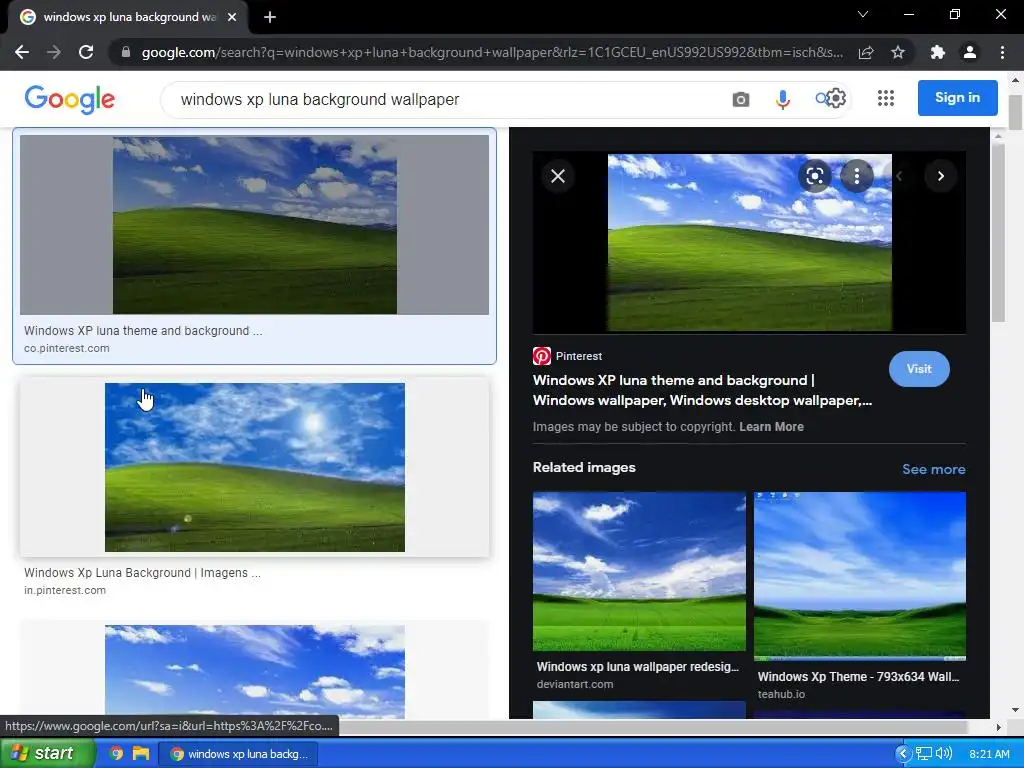Click the magnifier search button
Viewport: 1024px width, 768px height.
point(821,99)
